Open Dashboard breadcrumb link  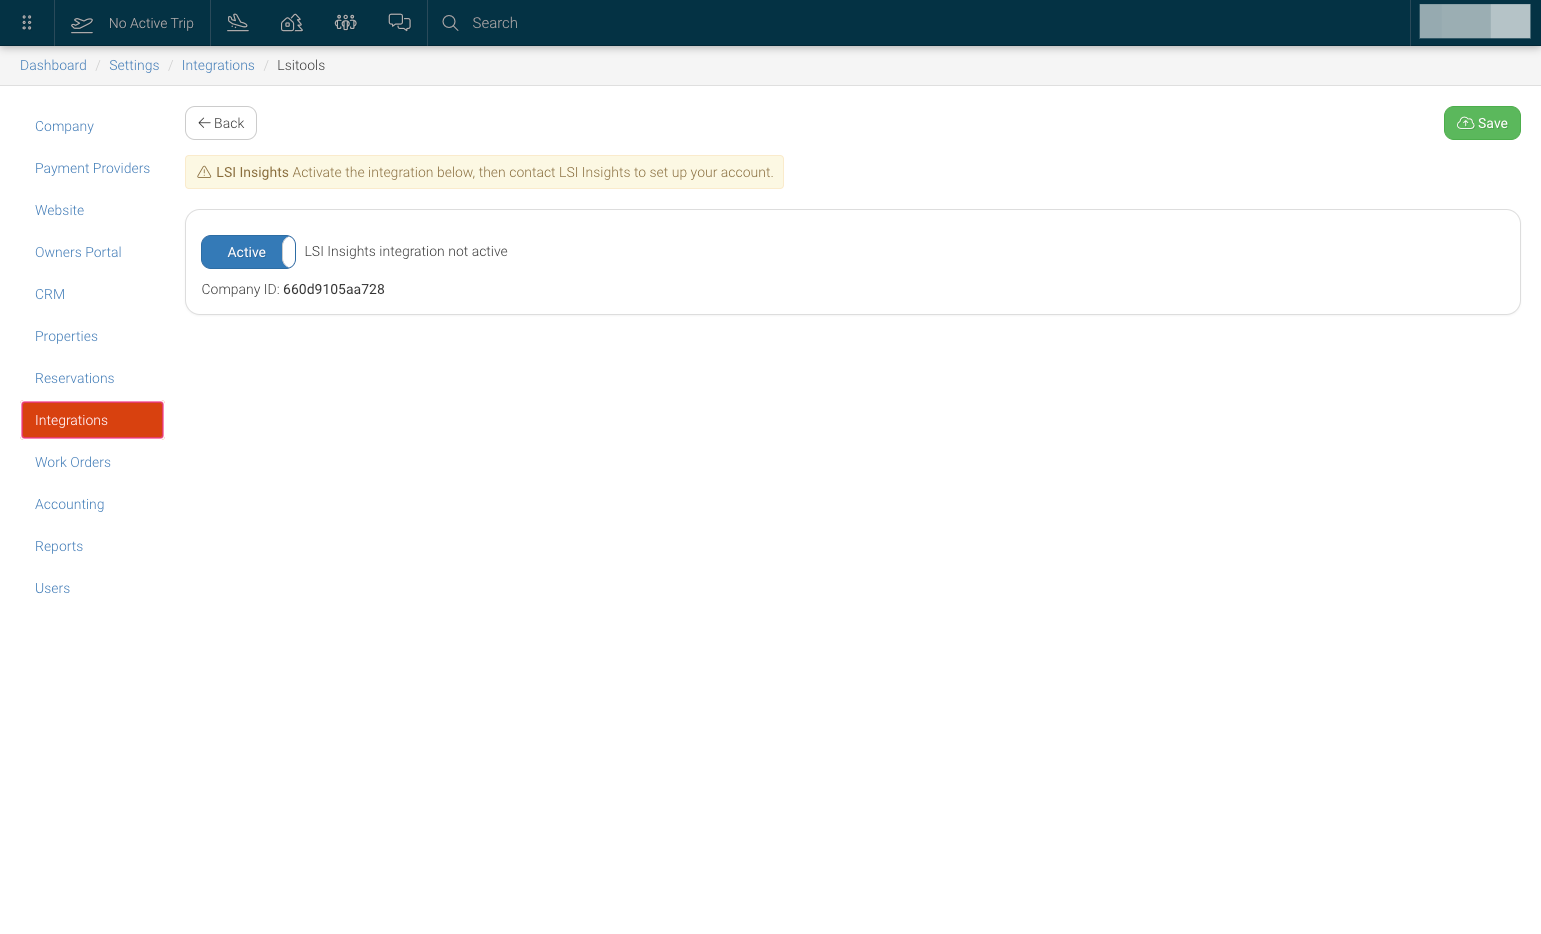point(53,65)
